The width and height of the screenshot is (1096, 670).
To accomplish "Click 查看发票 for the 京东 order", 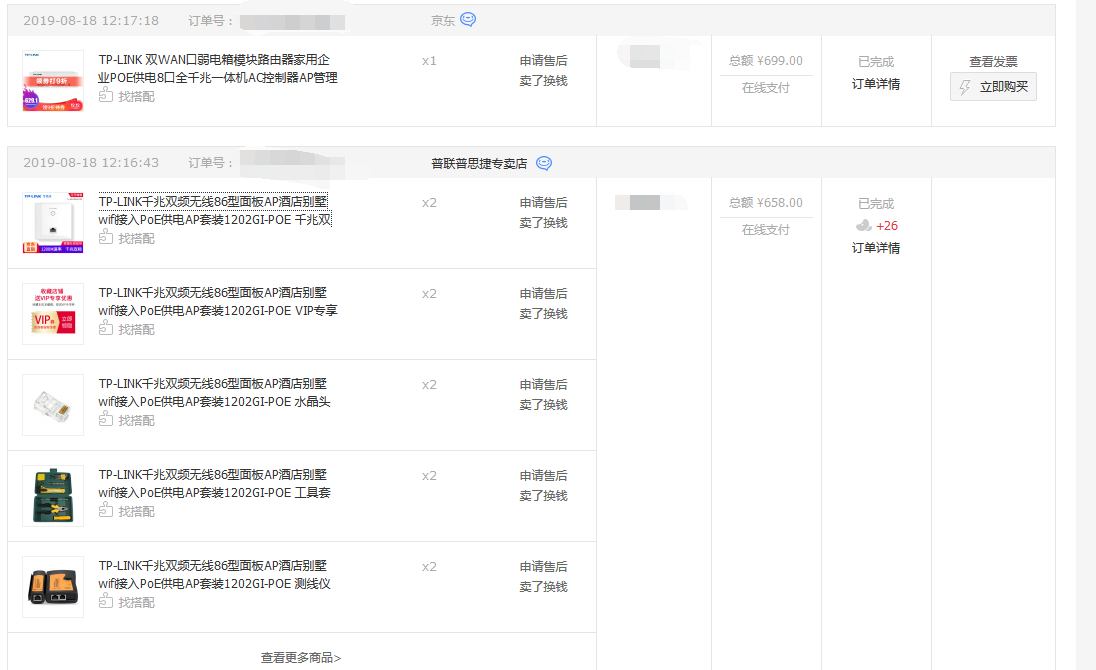I will [993, 61].
